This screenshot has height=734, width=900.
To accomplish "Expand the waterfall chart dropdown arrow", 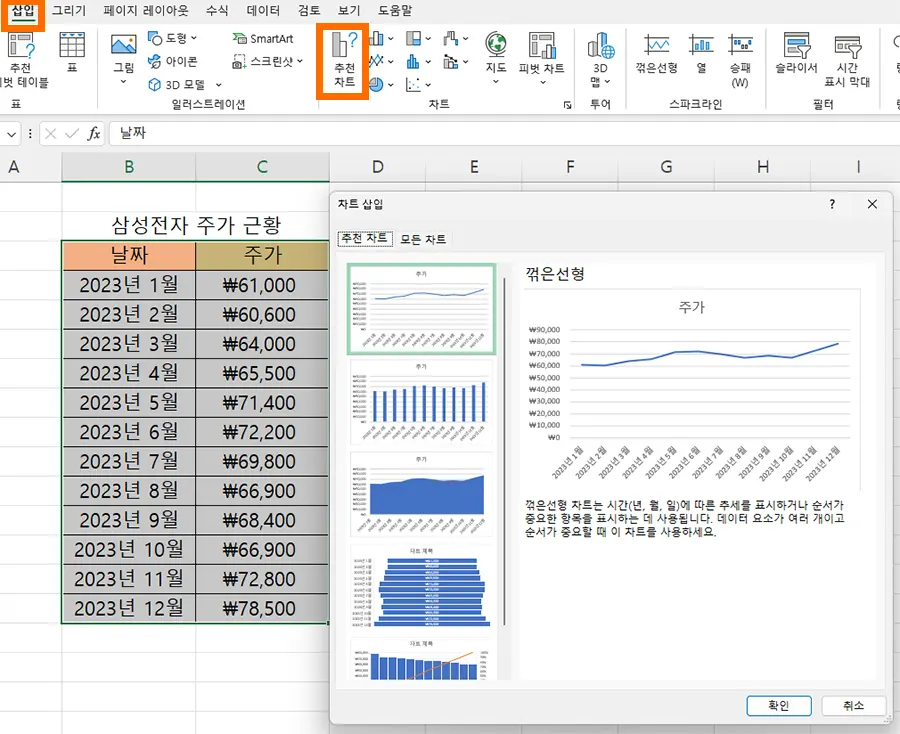I will (x=465, y=38).
